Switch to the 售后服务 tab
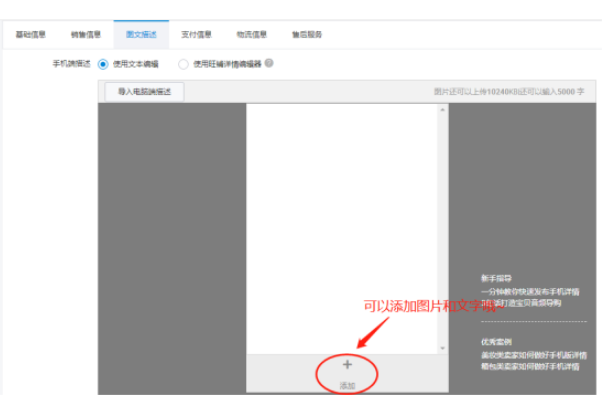This screenshot has width=604, height=396. point(307,35)
